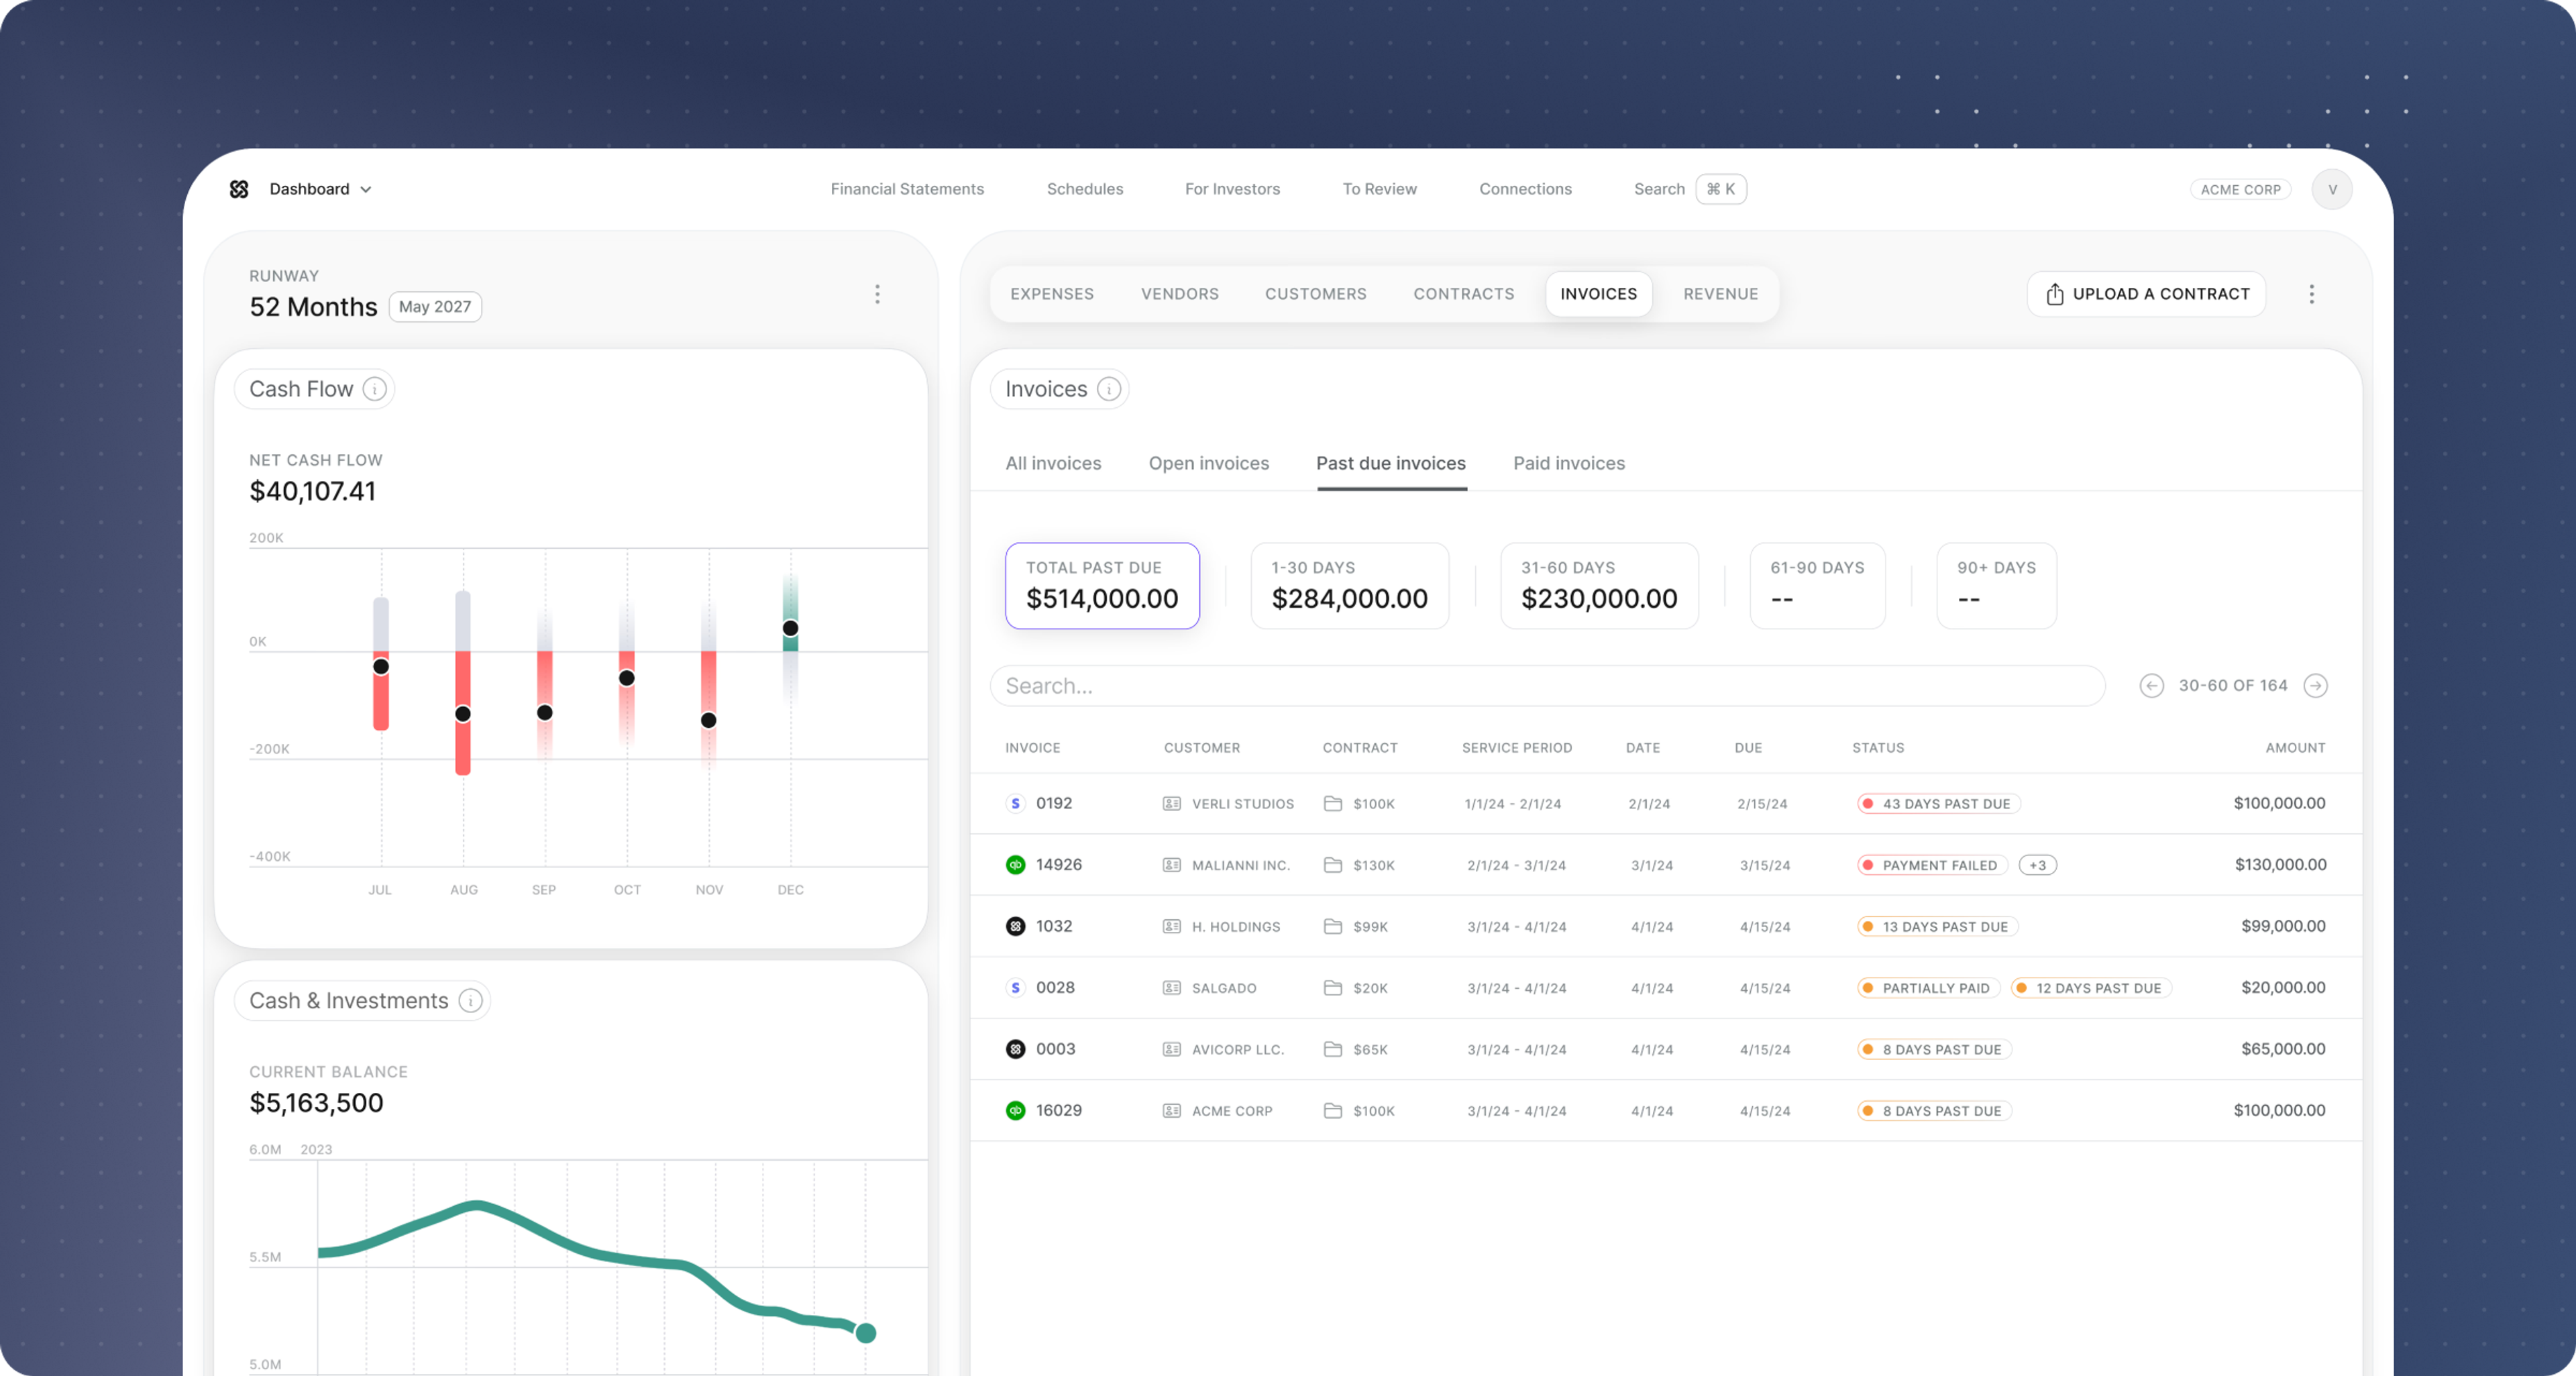Click Upload a Contract button
Image resolution: width=2576 pixels, height=1376 pixels.
[2146, 294]
